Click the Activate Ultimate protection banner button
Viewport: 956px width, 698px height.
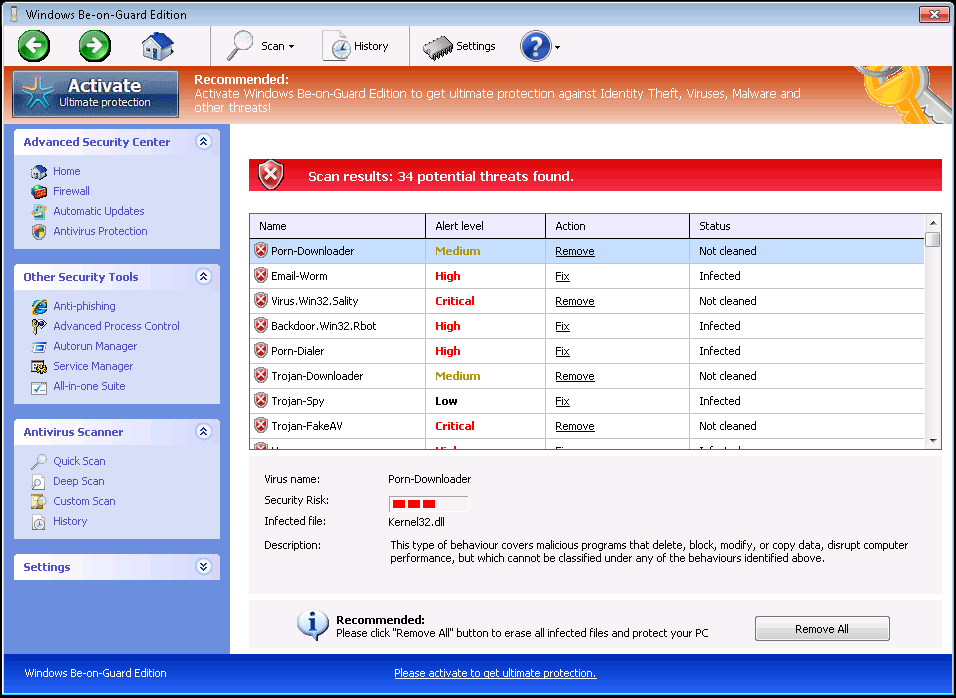tap(96, 93)
